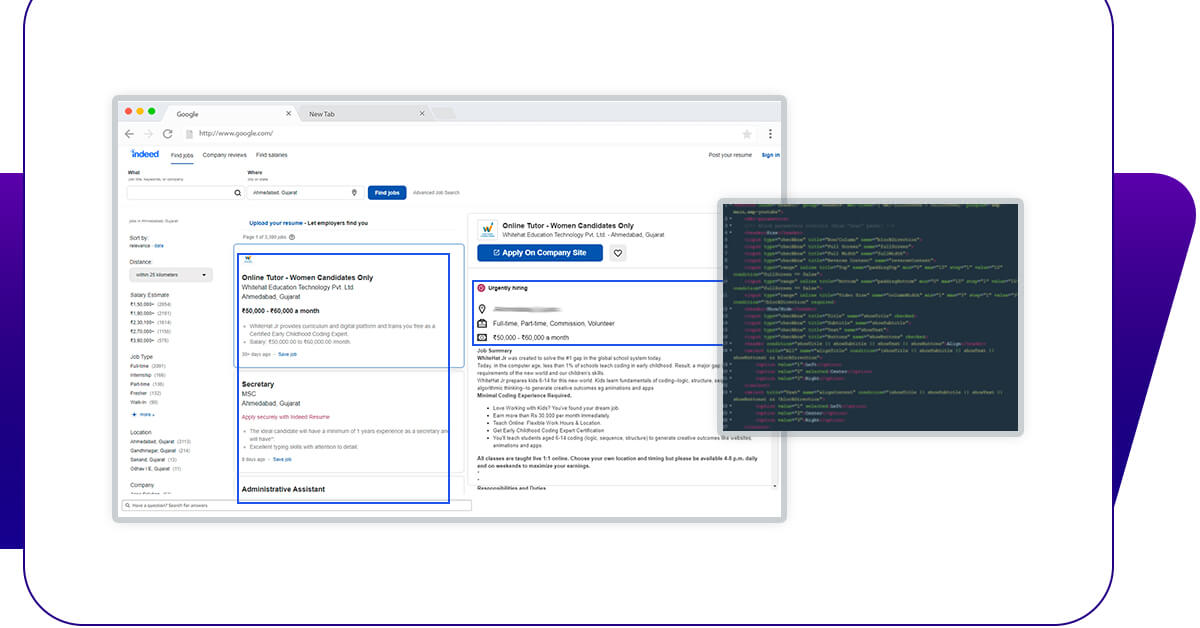Click Have a question search field
Image resolution: width=1200 pixels, height=628 pixels.
pyautogui.click(x=295, y=505)
